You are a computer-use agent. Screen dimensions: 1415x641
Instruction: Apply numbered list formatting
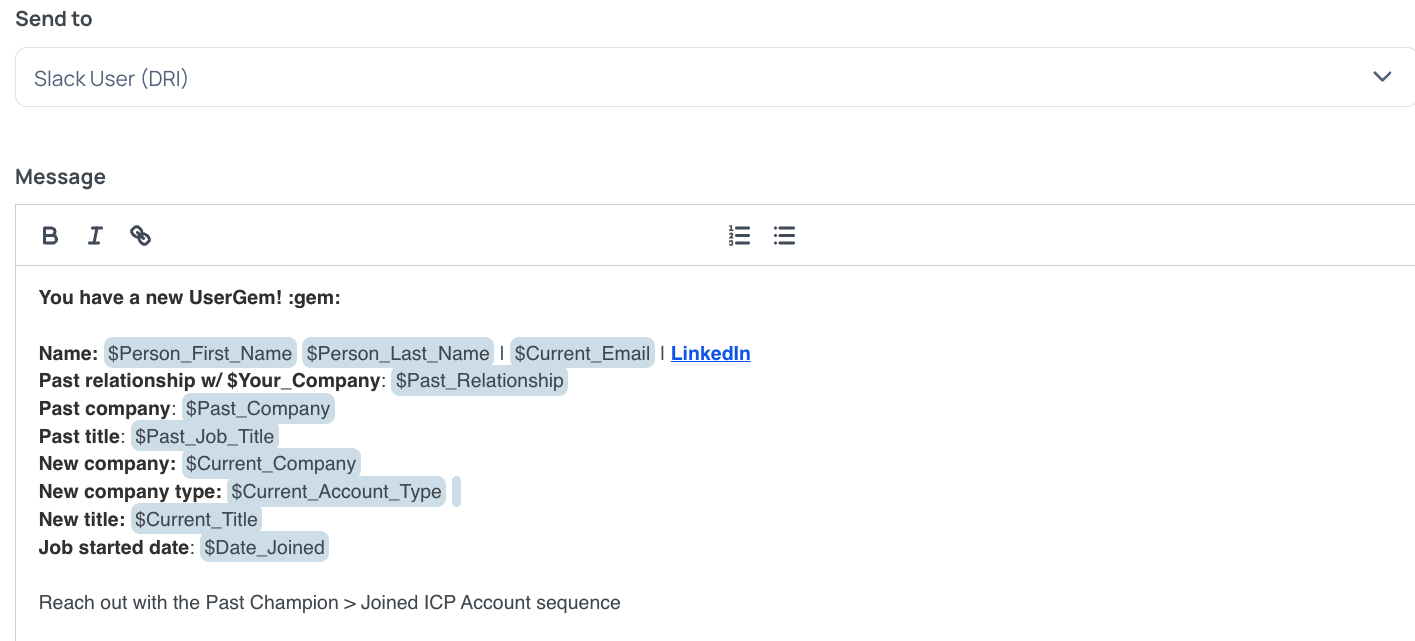(x=739, y=236)
